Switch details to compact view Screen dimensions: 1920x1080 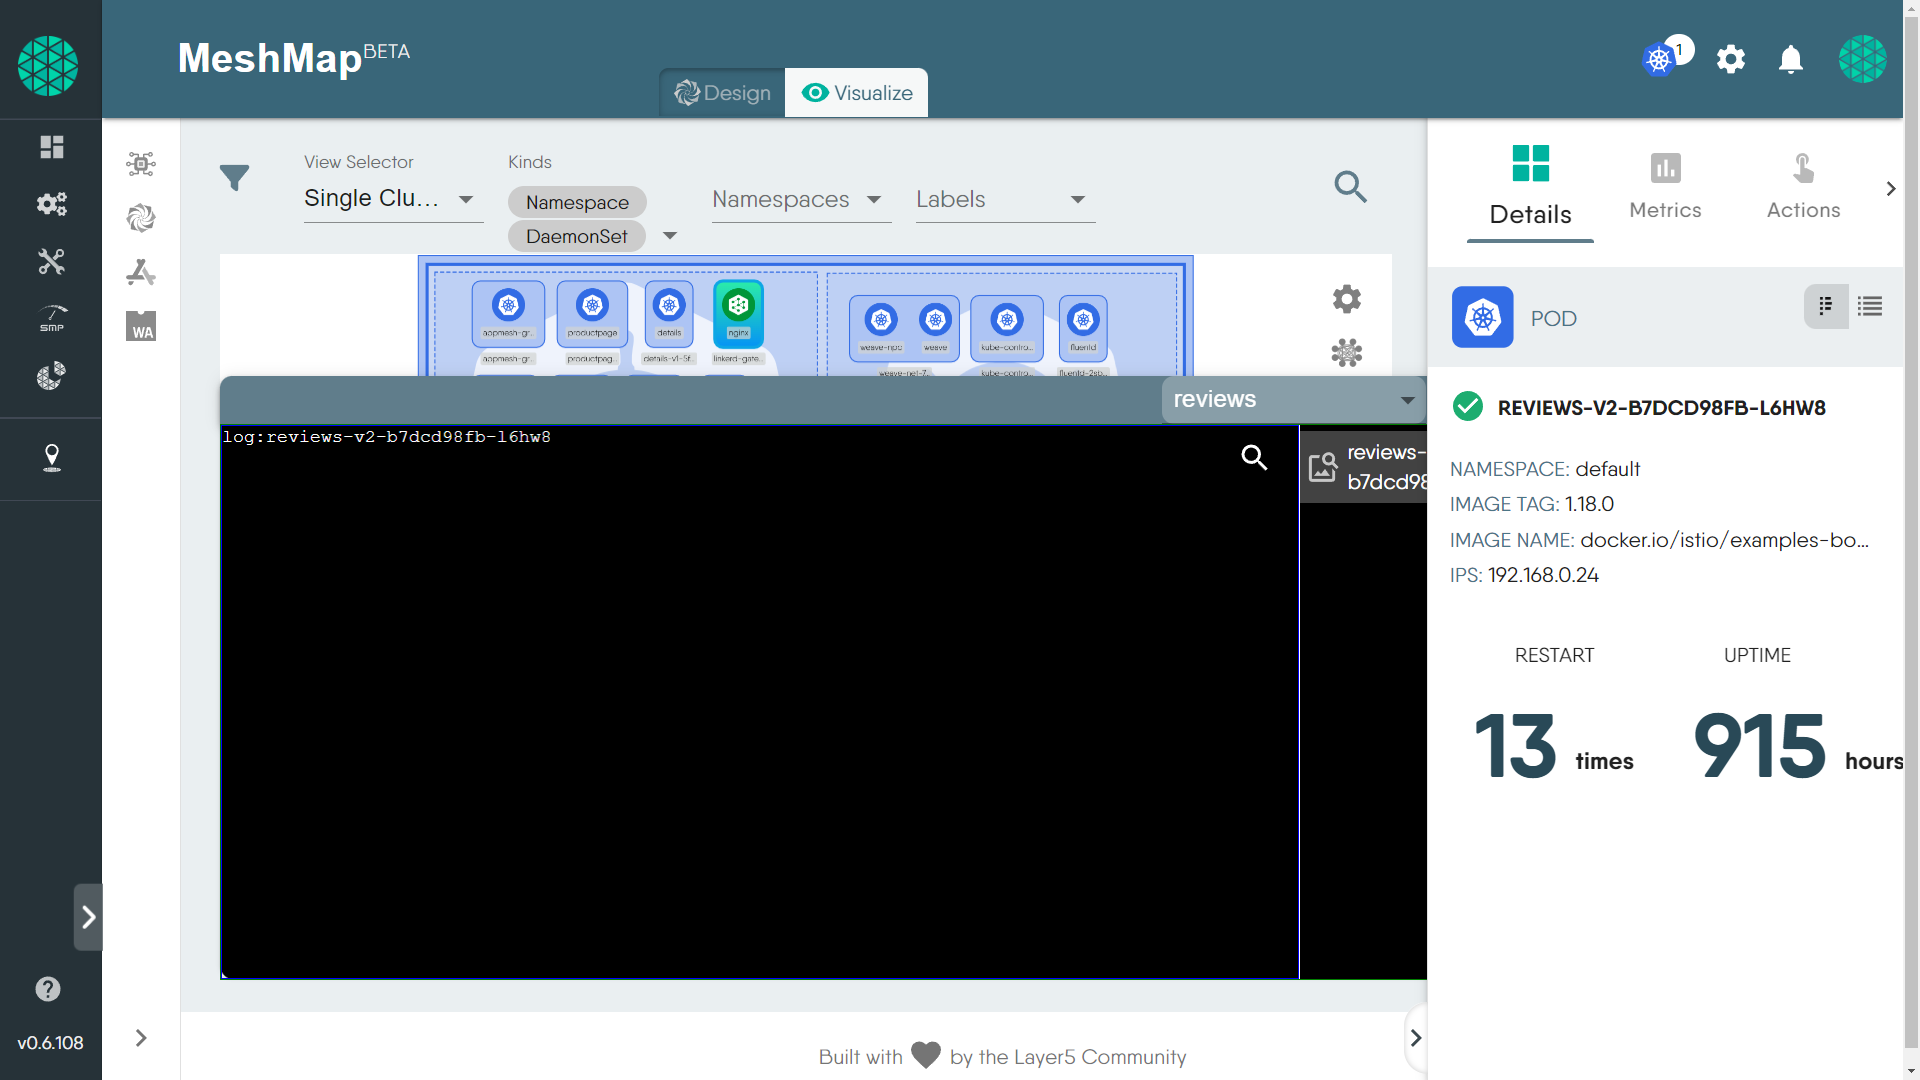tap(1826, 306)
